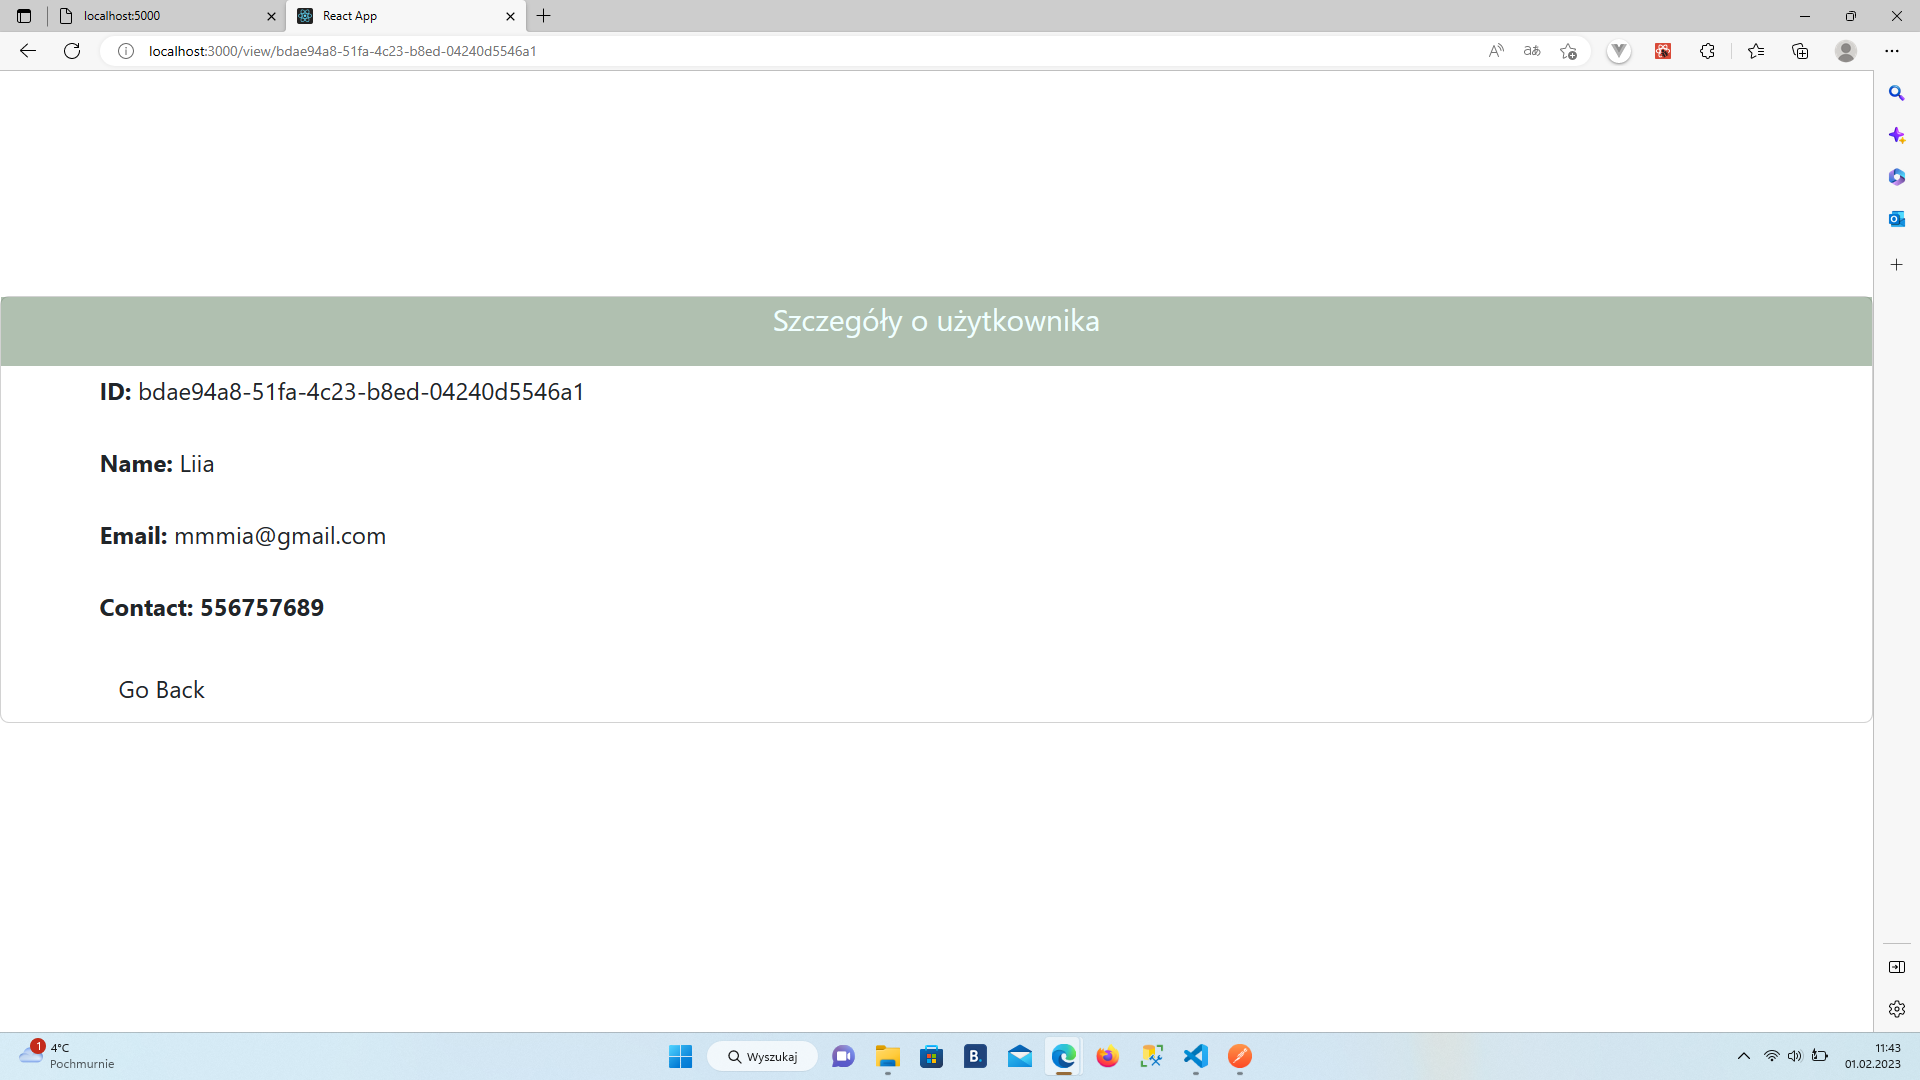Add page to favorites star

pyautogui.click(x=1568, y=51)
